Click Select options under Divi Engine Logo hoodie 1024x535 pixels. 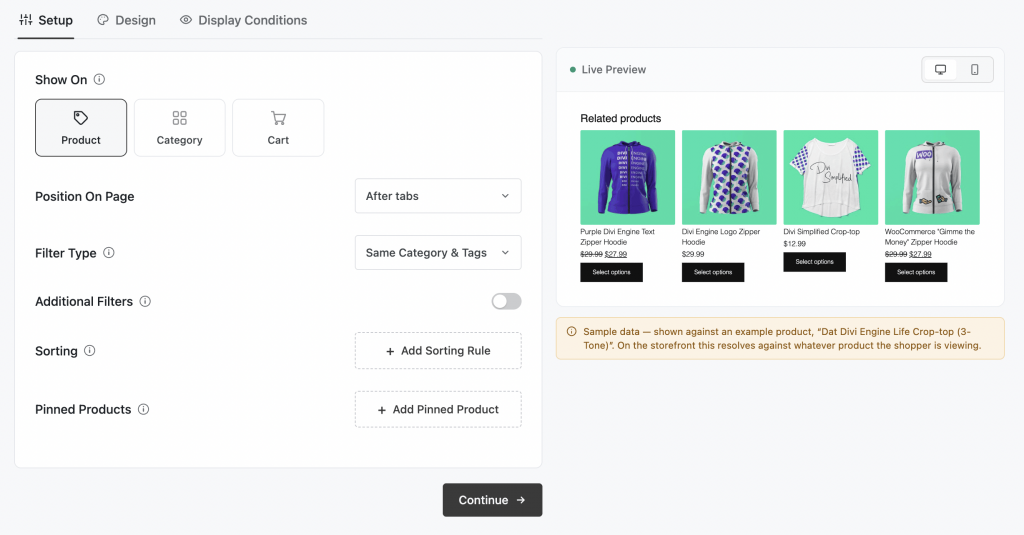tap(713, 272)
